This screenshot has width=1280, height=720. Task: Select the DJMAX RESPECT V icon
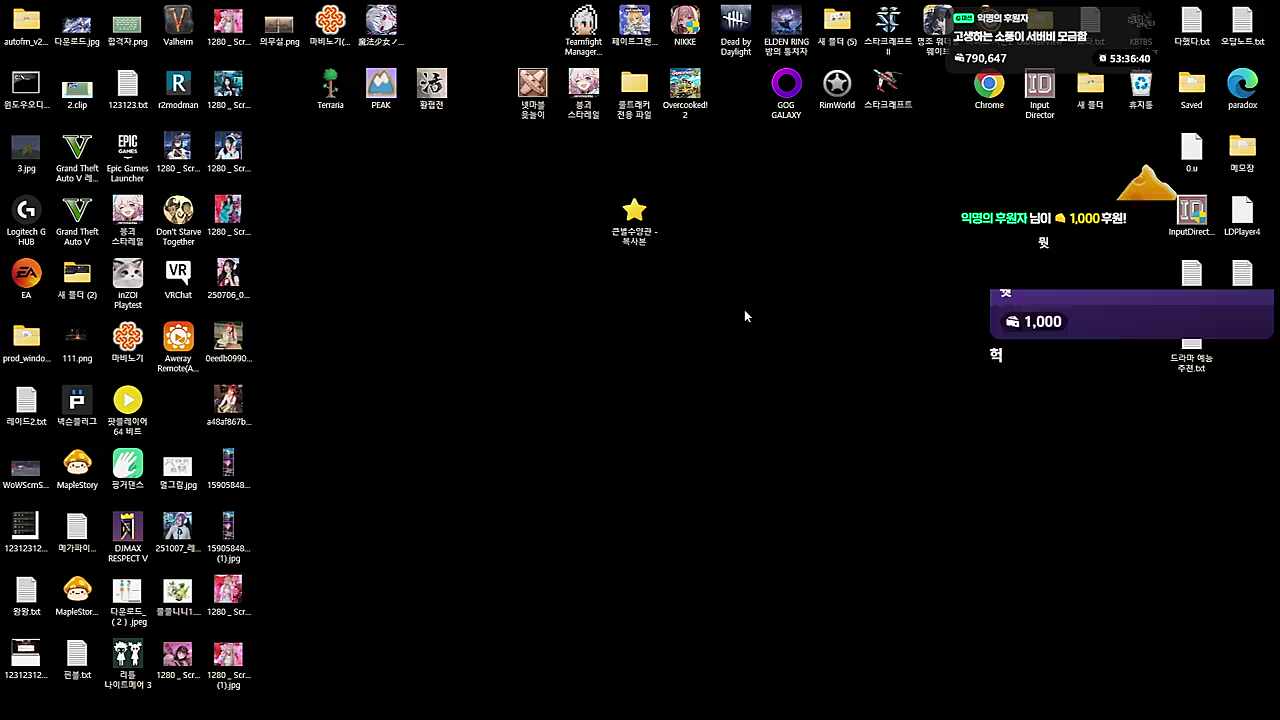click(x=127, y=526)
